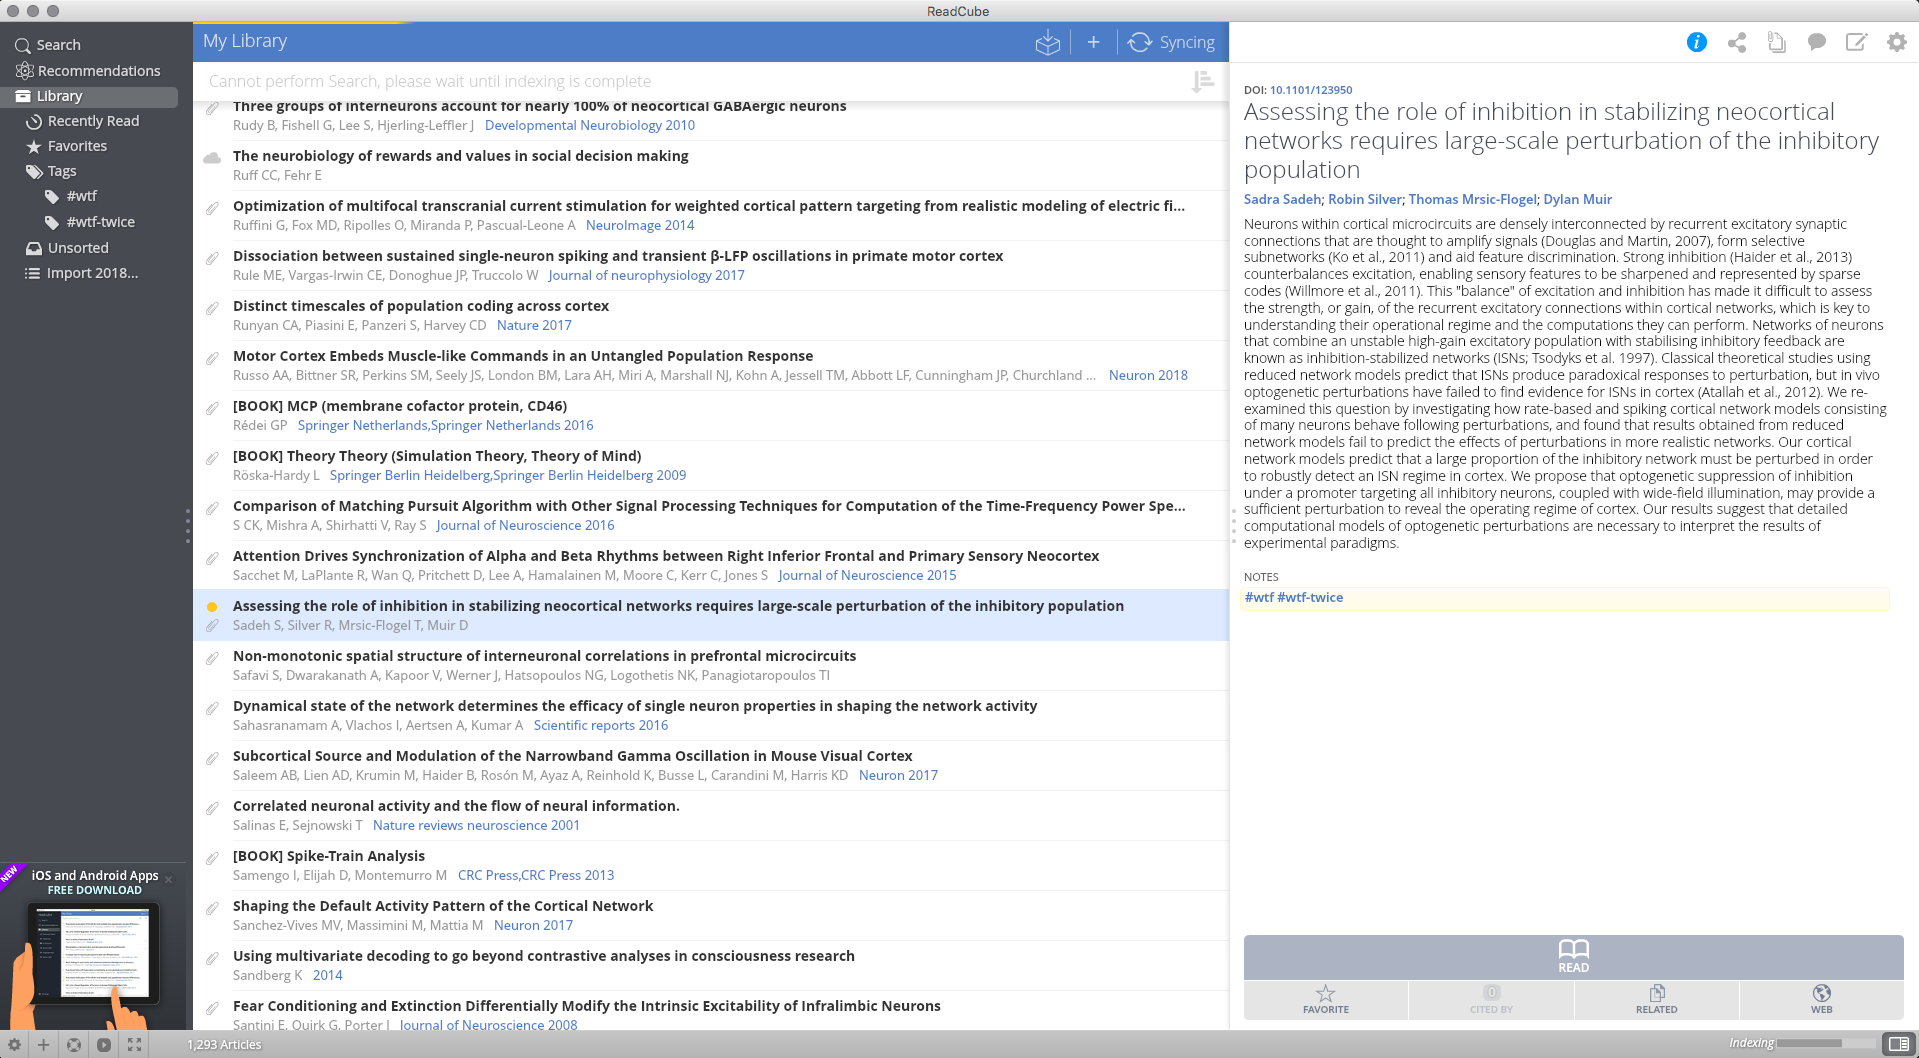
Task: Close the iOS and Android Apps promo
Action: (168, 880)
